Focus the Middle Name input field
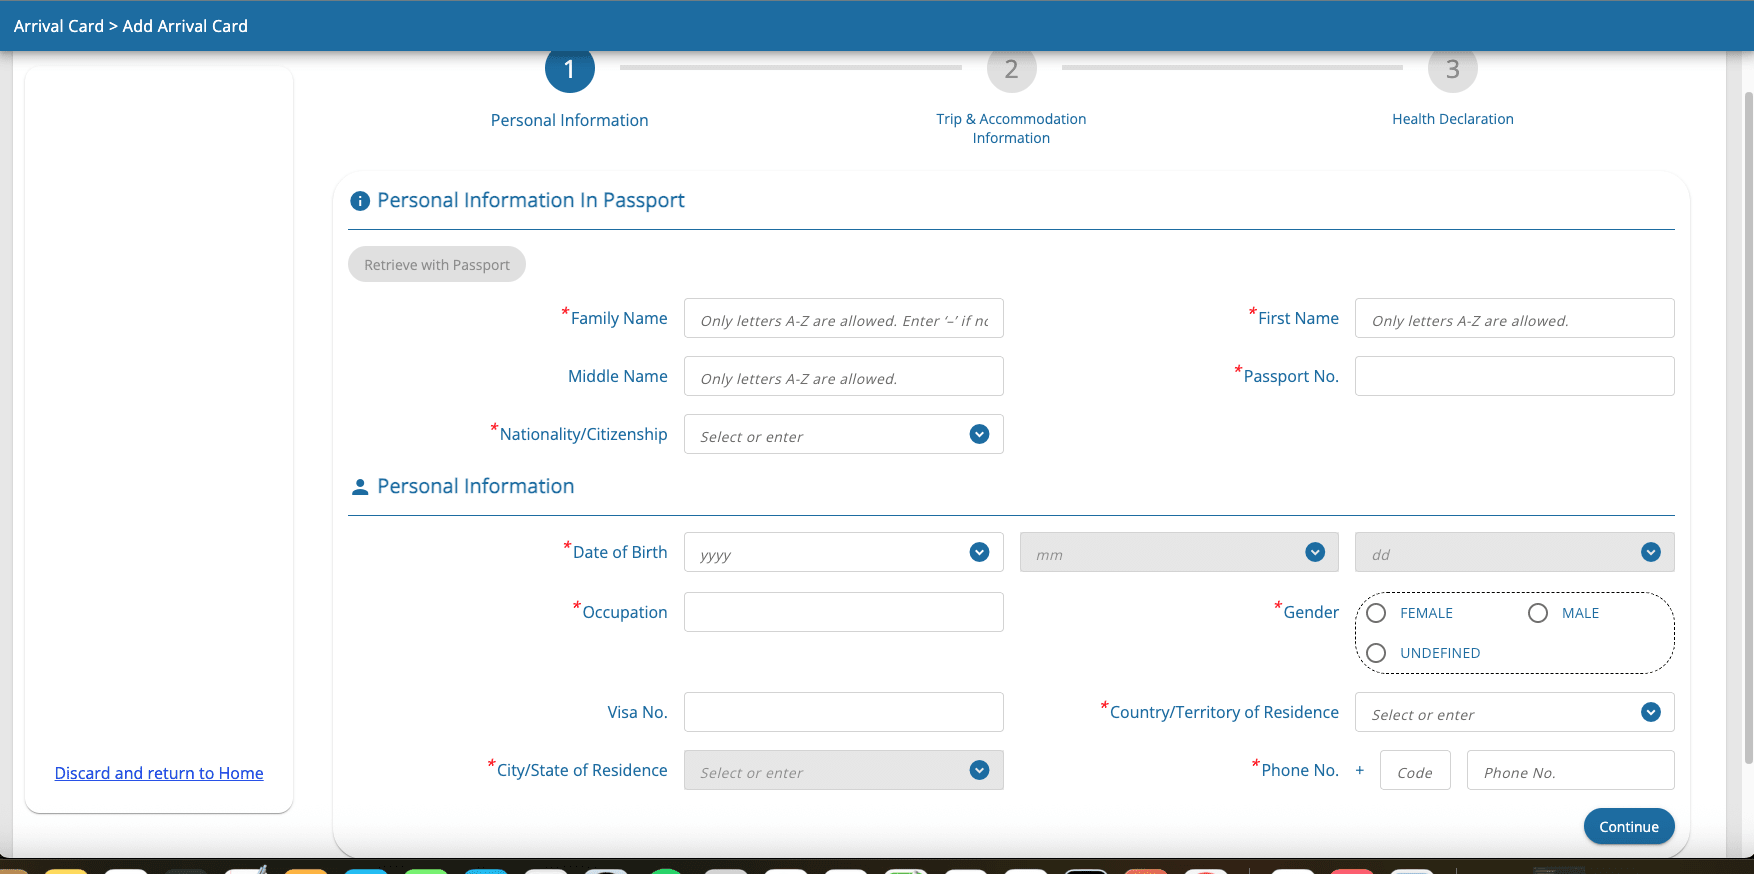Viewport: 1754px width, 874px height. click(x=844, y=376)
